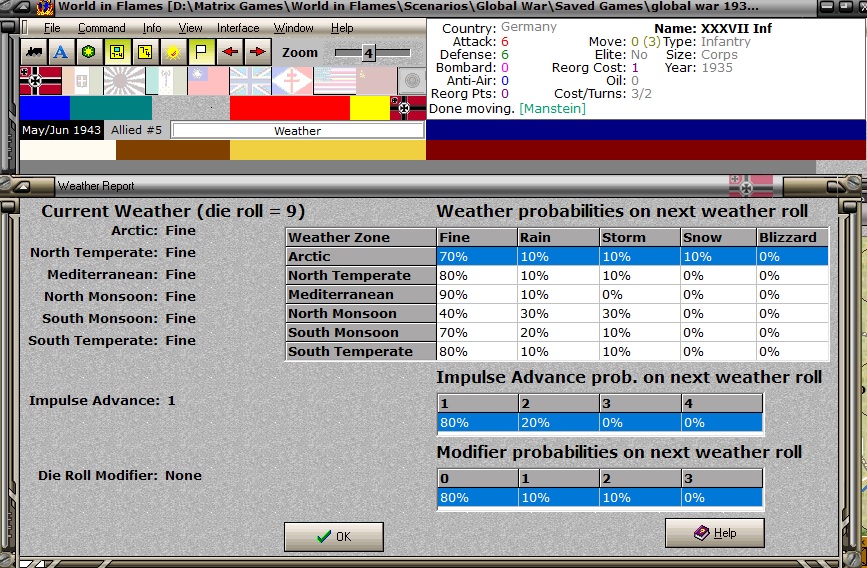Select the South Temperate weather zone row
867x568 pixels.
[557, 351]
